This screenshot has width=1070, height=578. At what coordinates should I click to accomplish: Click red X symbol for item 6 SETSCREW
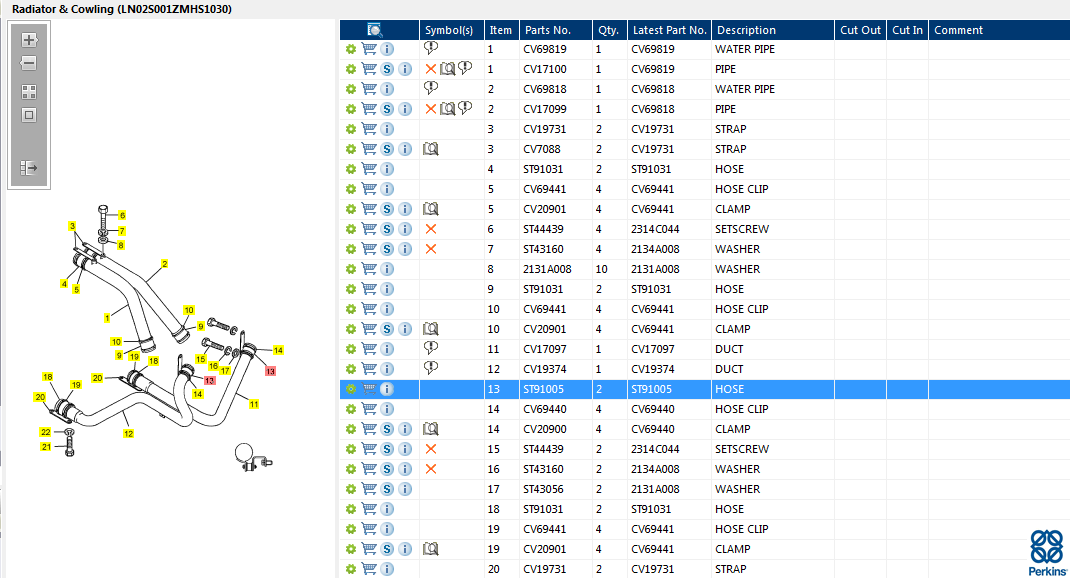pos(431,229)
